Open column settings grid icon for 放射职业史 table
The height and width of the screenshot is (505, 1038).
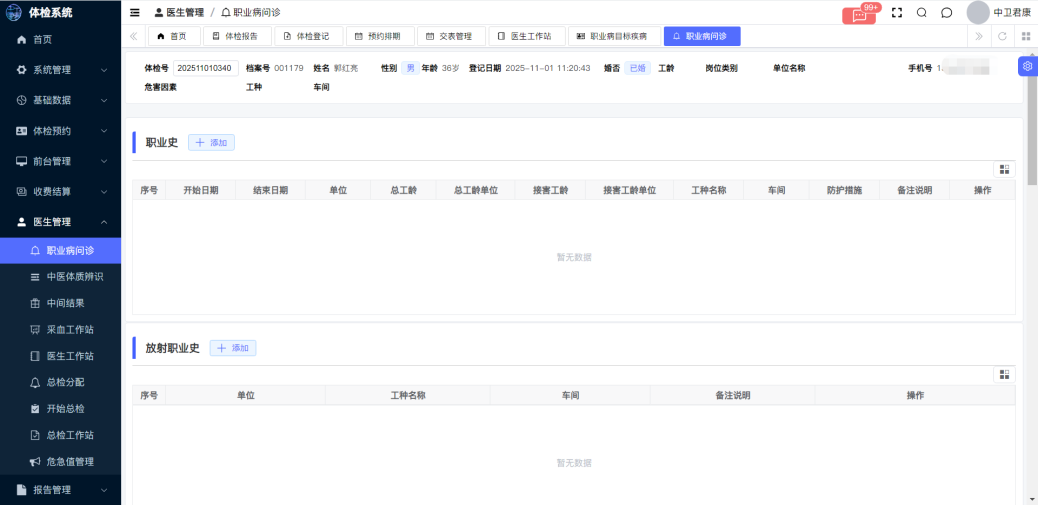coord(1004,374)
